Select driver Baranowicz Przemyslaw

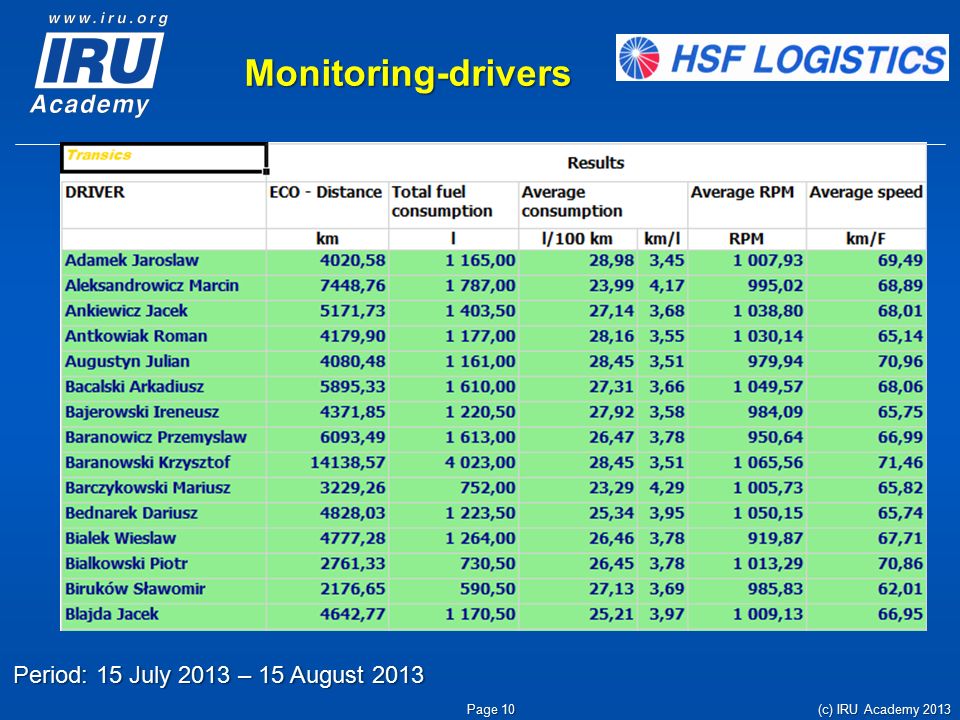tap(156, 437)
